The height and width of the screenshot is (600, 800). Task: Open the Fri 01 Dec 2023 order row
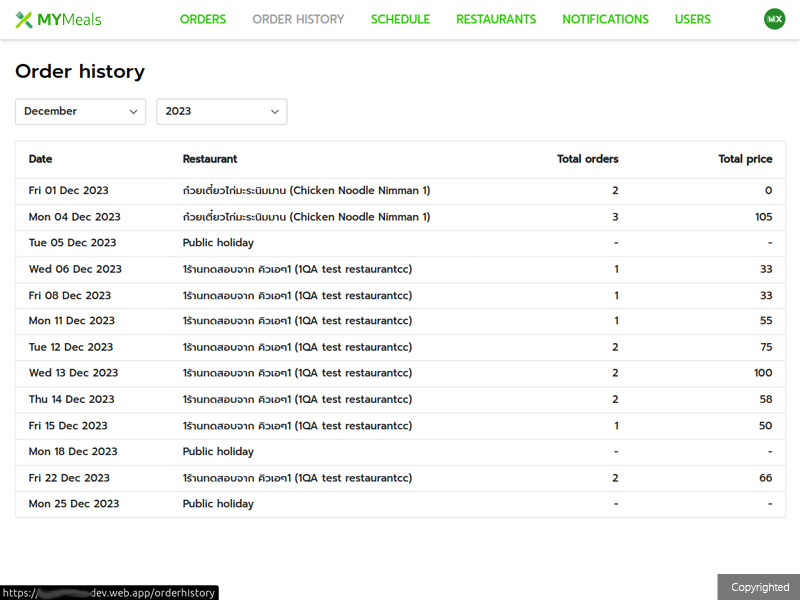(400, 191)
